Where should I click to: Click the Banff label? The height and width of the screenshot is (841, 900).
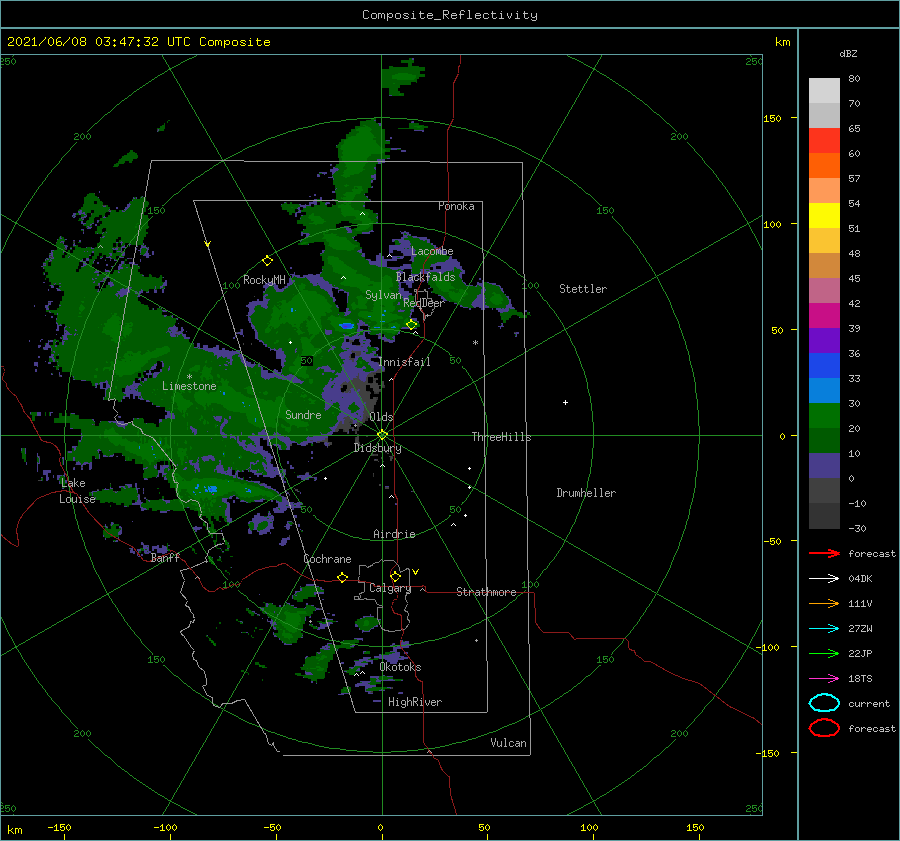tap(165, 557)
